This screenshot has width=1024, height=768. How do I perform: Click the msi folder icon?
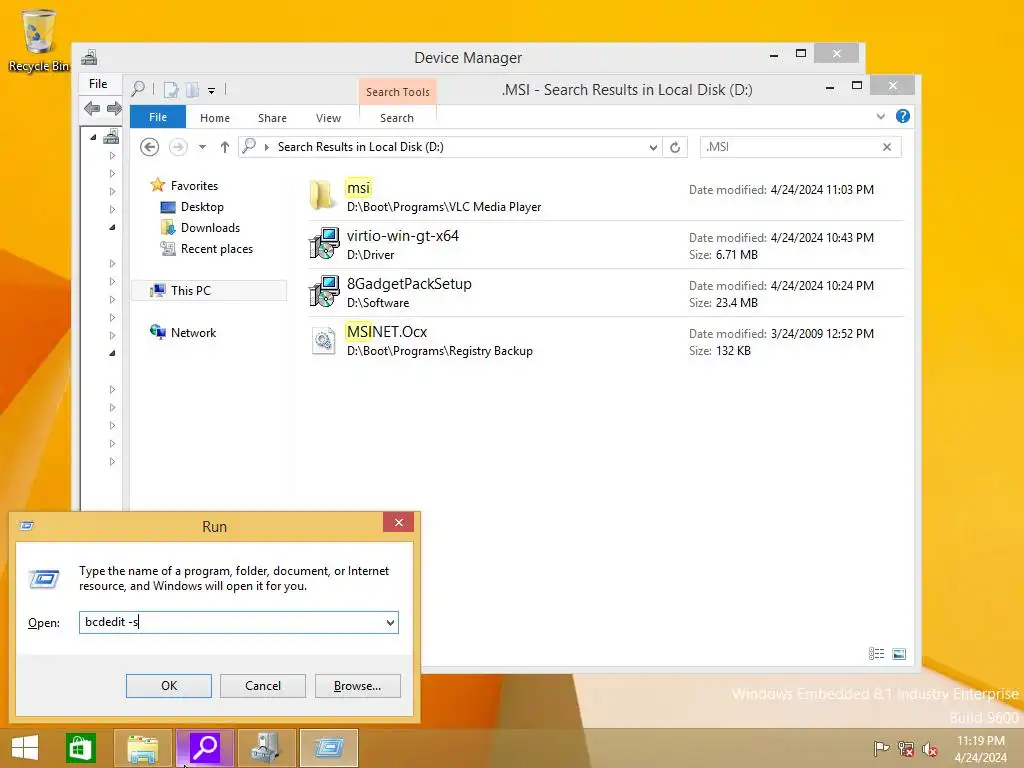tap(323, 195)
